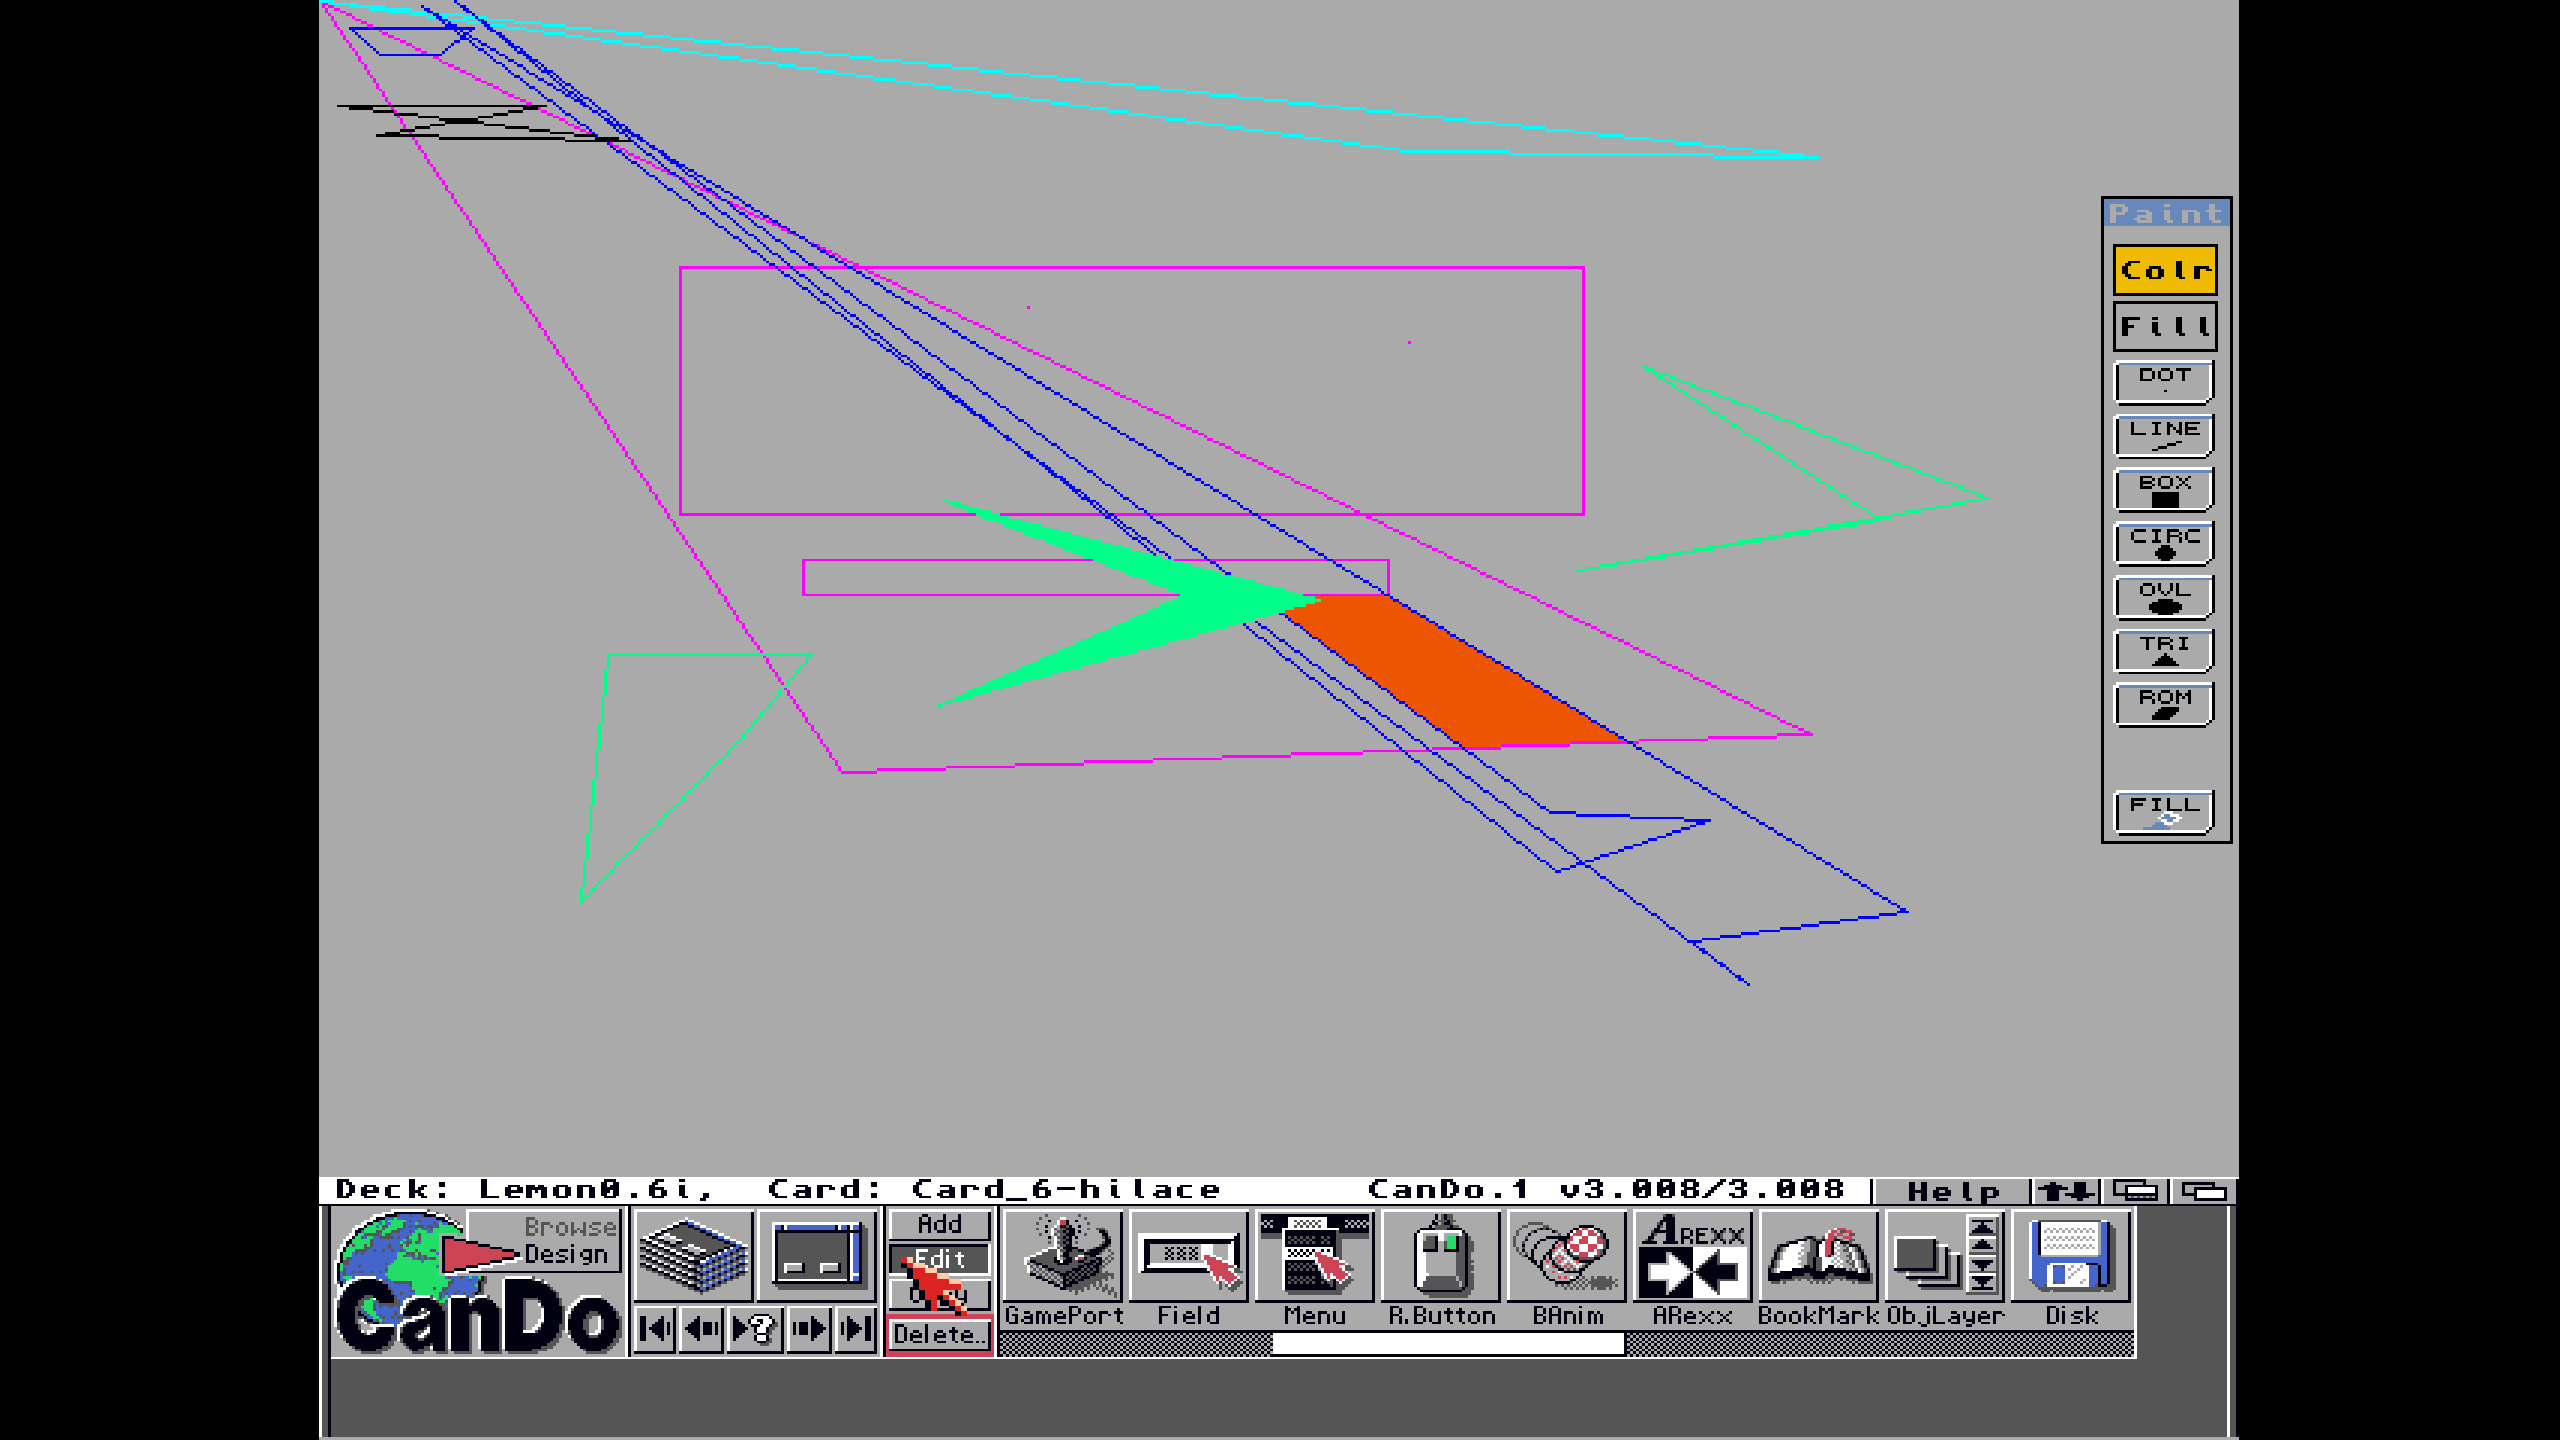Viewport: 2560px width, 1440px height.
Task: Select the OVL oval tool
Action: click(2163, 596)
